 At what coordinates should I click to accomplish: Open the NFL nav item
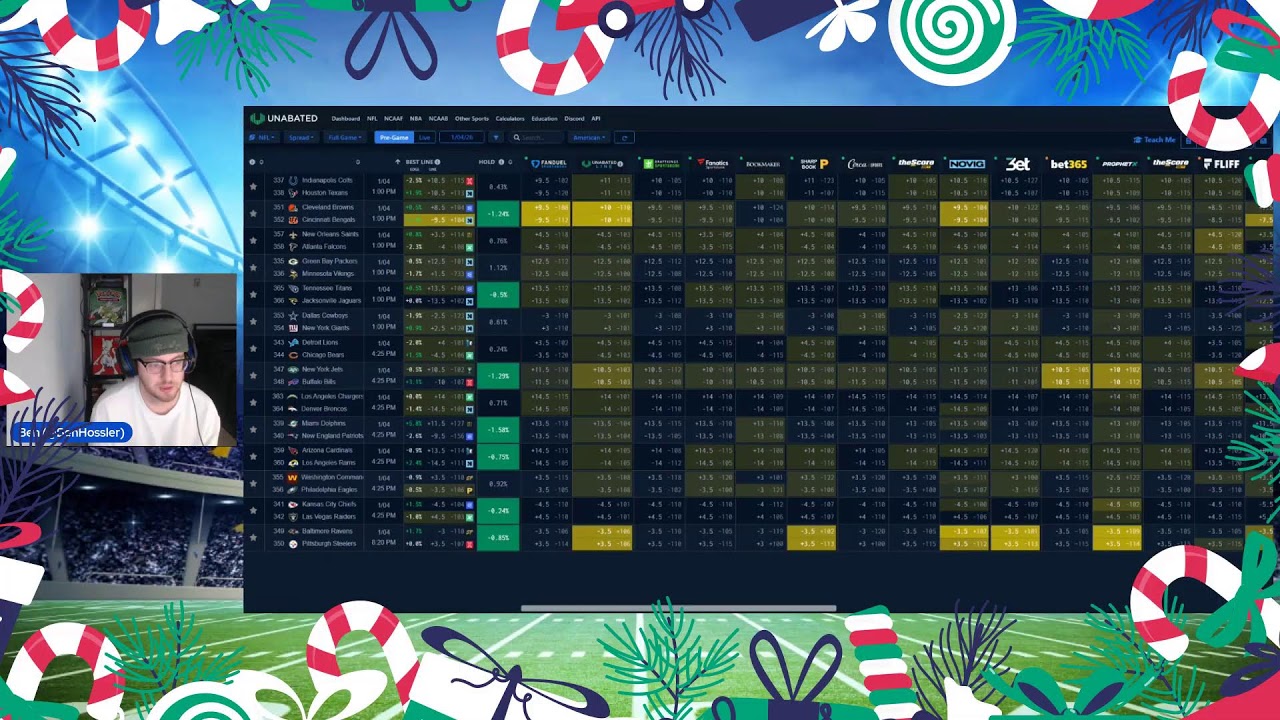click(372, 119)
